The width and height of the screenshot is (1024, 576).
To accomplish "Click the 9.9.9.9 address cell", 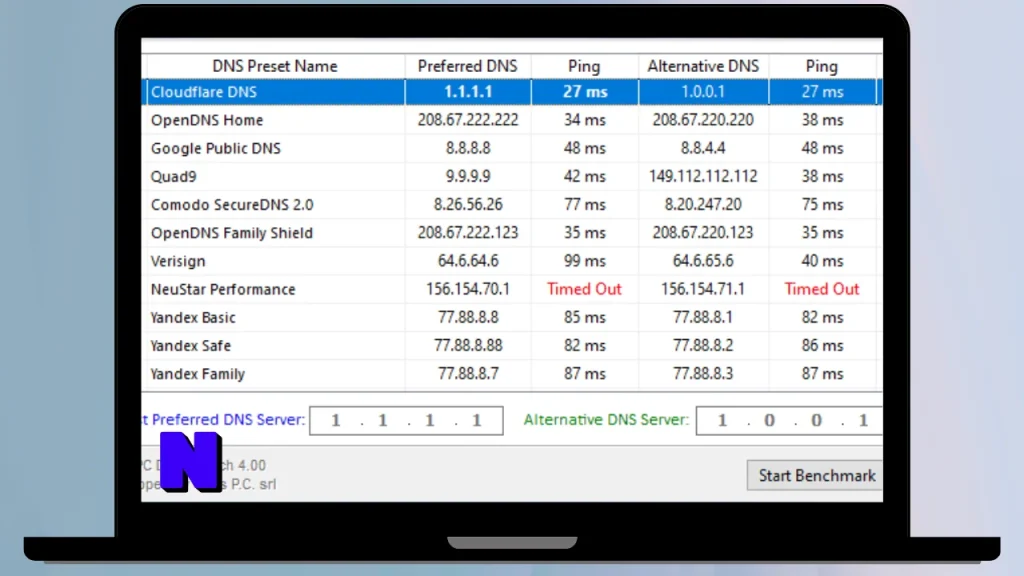I will pyautogui.click(x=468, y=176).
